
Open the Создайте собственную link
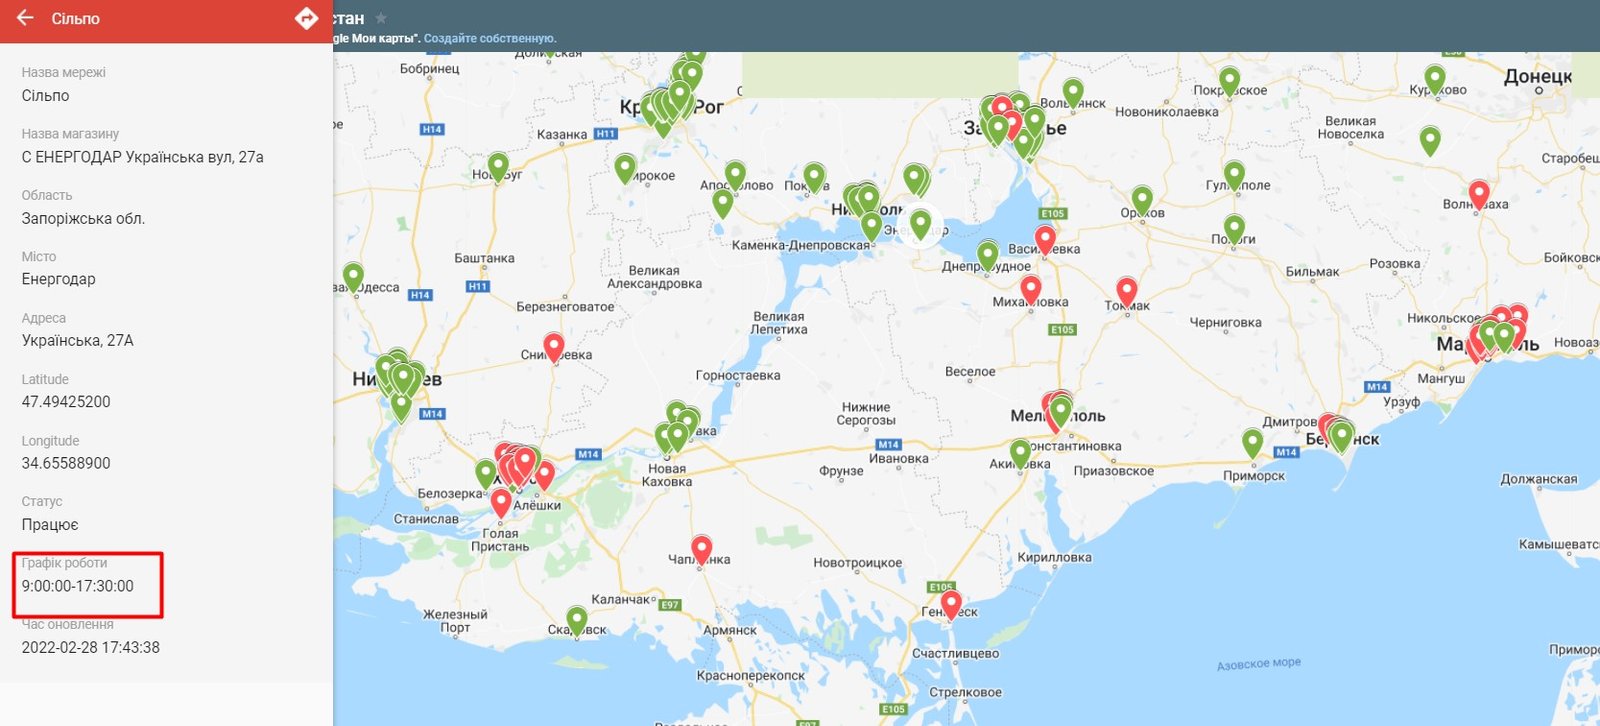[489, 38]
